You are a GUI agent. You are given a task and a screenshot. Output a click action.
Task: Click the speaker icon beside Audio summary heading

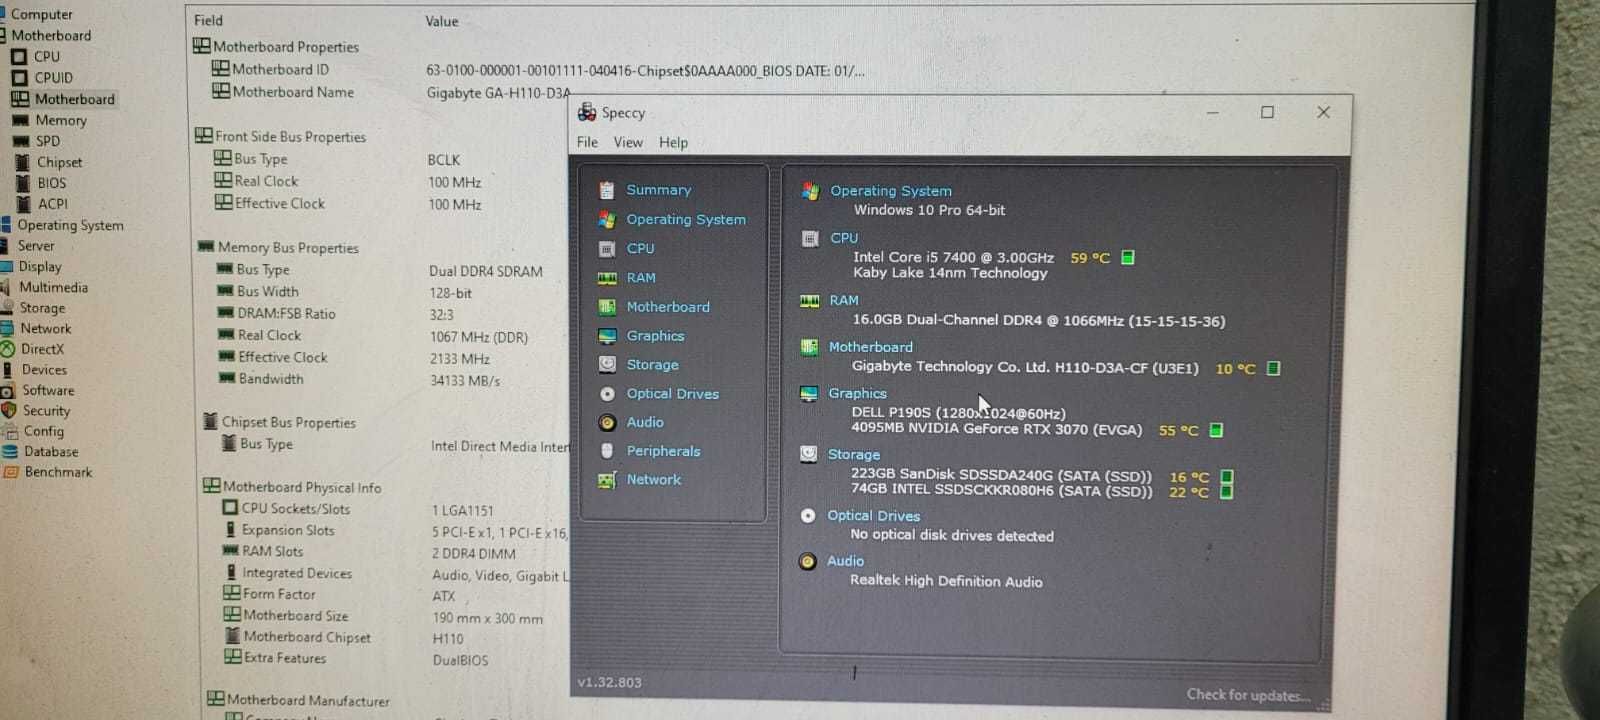pos(807,562)
